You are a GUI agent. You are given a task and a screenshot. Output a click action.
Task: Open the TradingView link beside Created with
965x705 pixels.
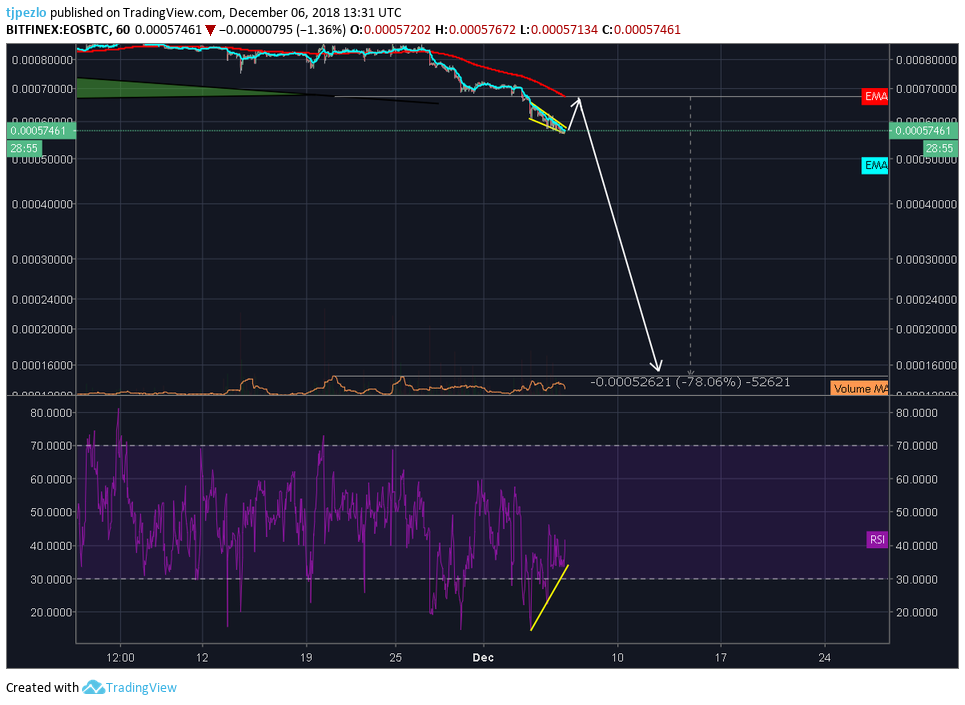pos(141,687)
